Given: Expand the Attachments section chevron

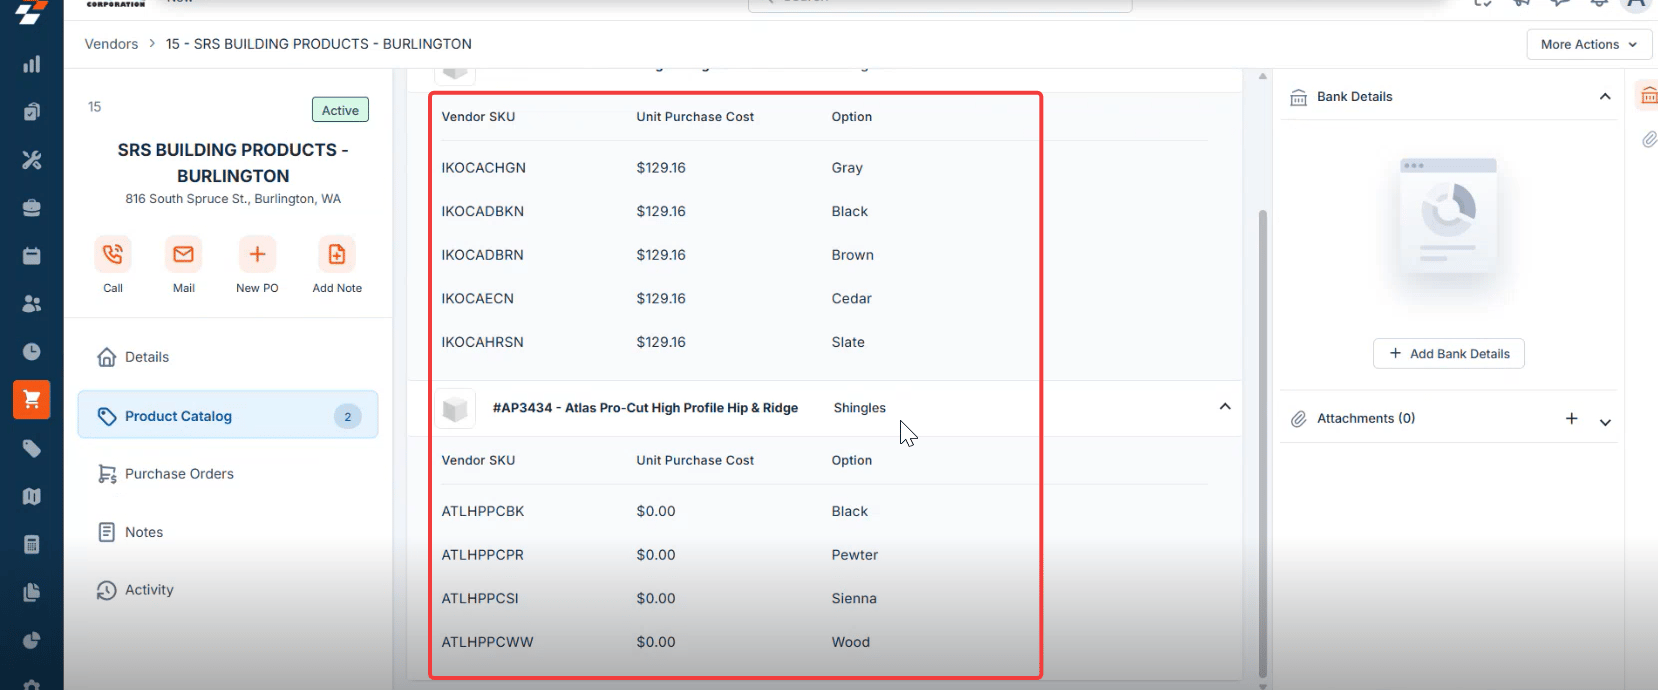Looking at the screenshot, I should [x=1605, y=422].
